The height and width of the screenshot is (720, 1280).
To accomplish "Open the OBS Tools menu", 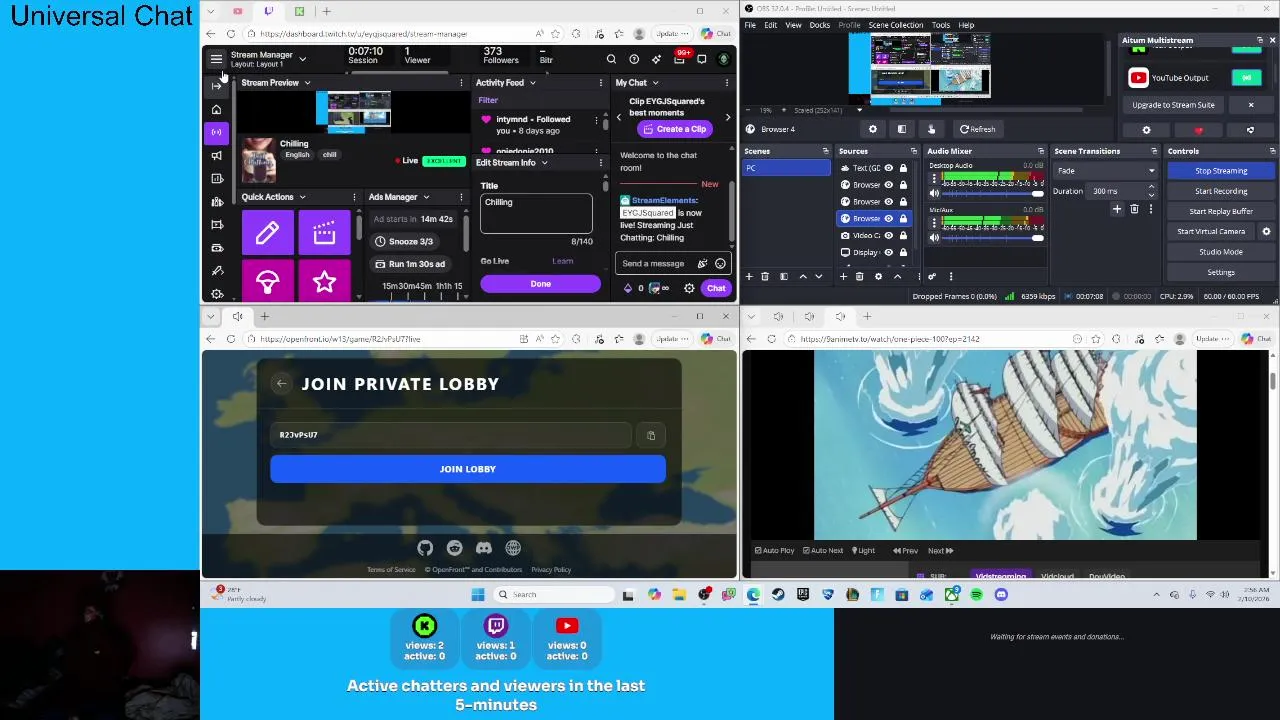I will pyautogui.click(x=941, y=25).
